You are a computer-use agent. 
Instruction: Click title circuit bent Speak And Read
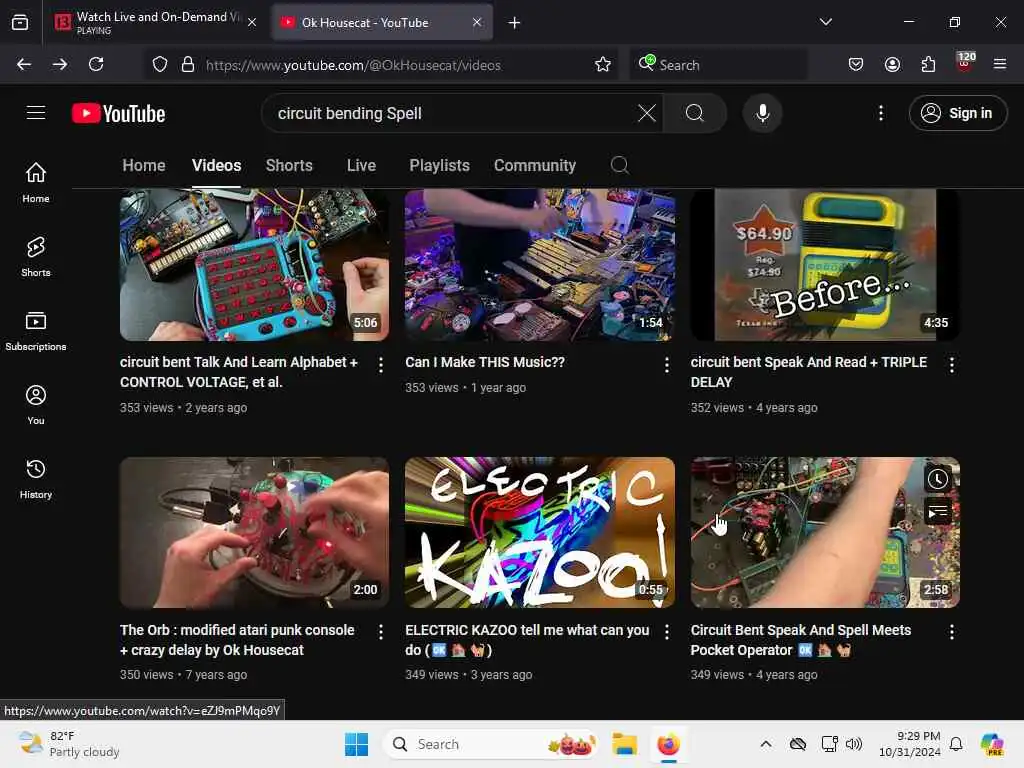[x=808, y=372]
